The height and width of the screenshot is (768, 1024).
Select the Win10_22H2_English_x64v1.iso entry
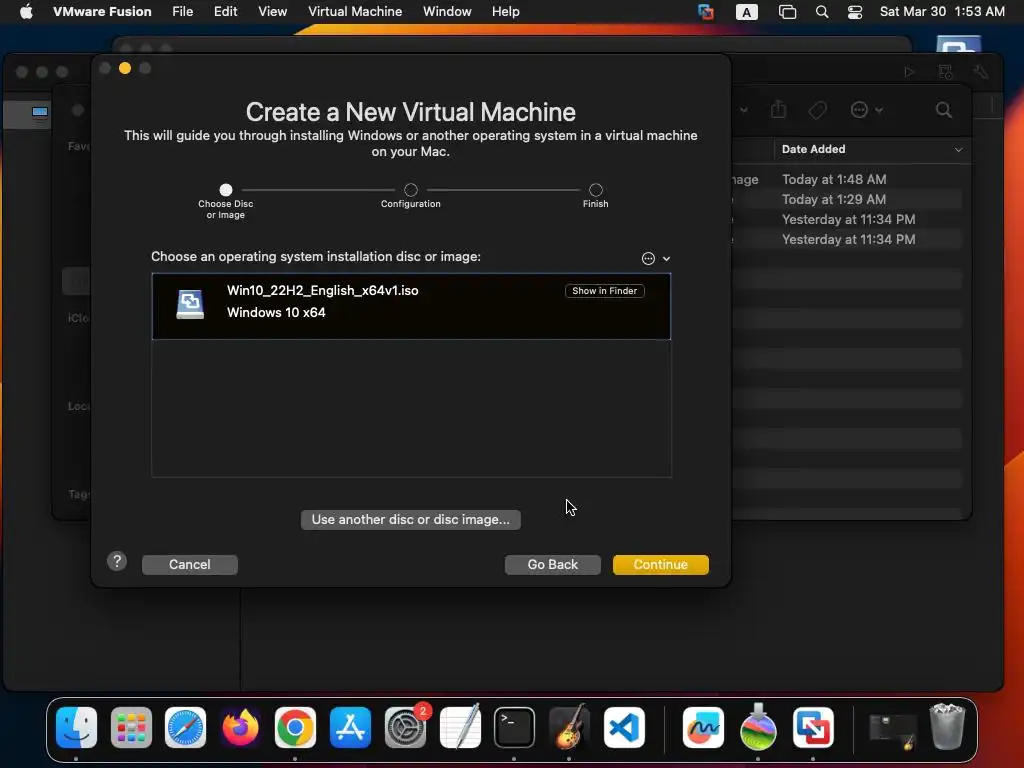pyautogui.click(x=411, y=306)
